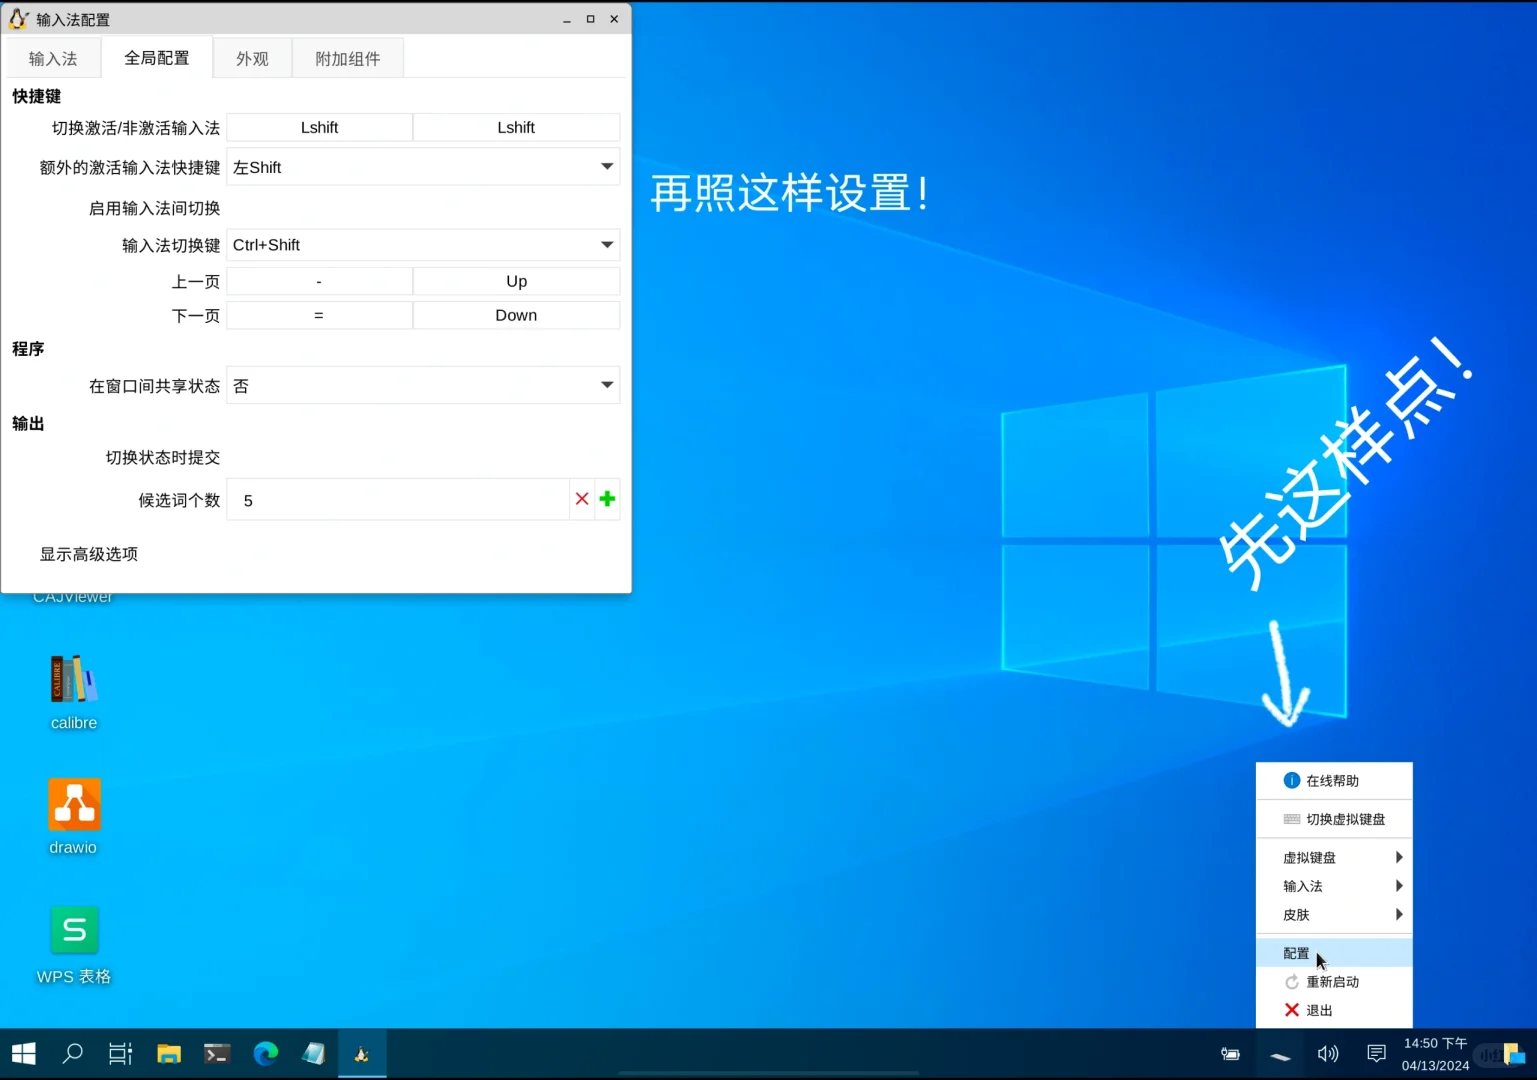Viewport: 1537px width, 1080px height.
Task: Open the terminal from the taskbar
Action: (217, 1053)
